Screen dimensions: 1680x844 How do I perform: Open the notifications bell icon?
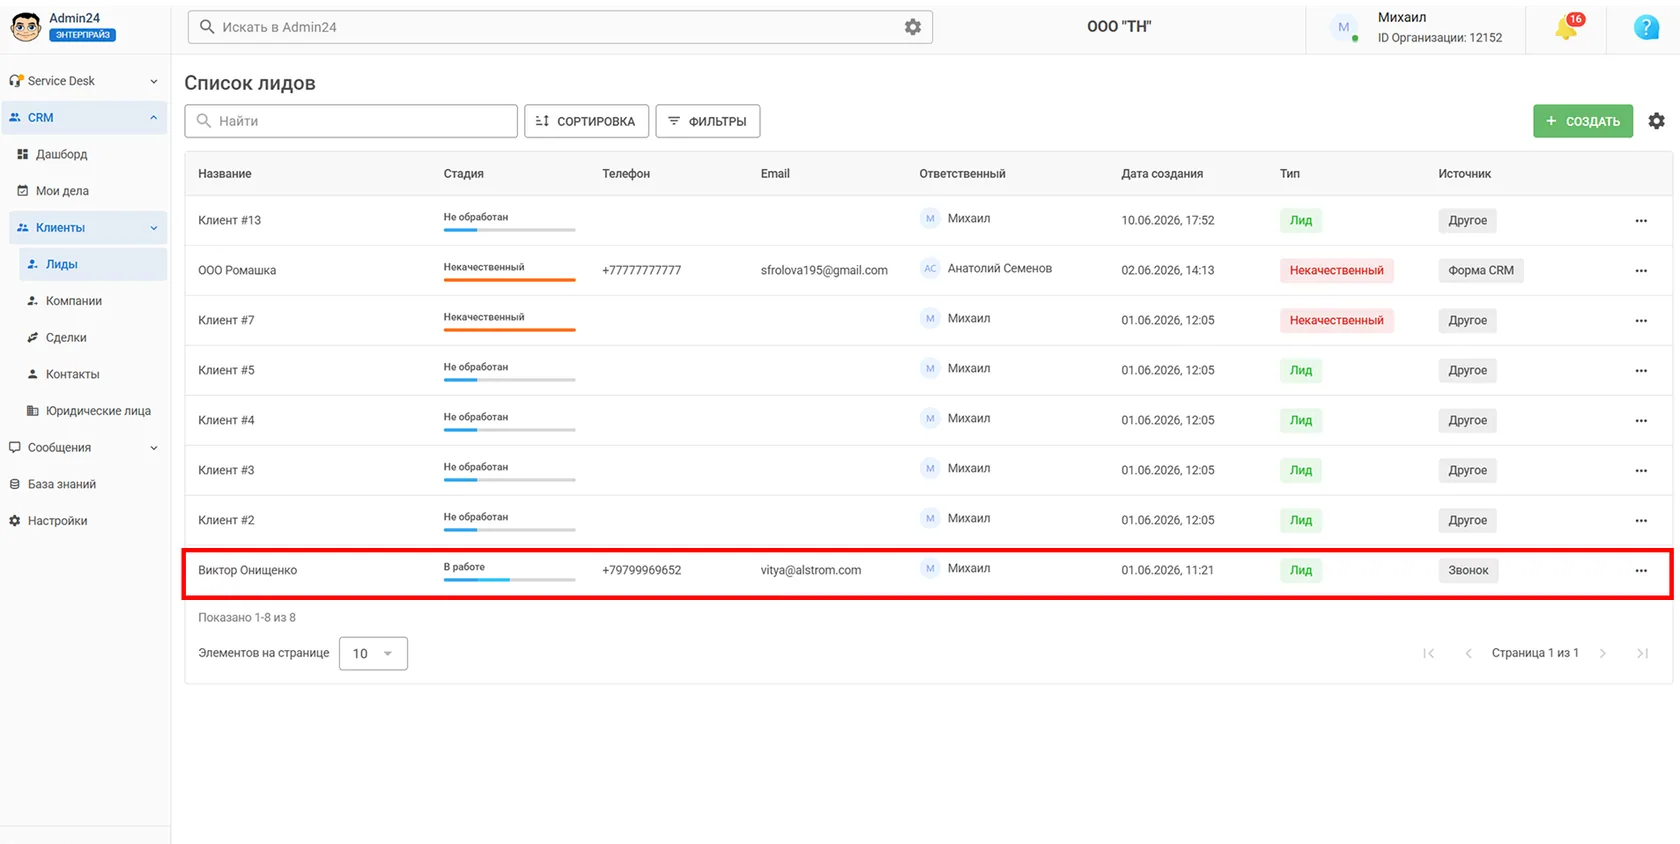pyautogui.click(x=1566, y=28)
